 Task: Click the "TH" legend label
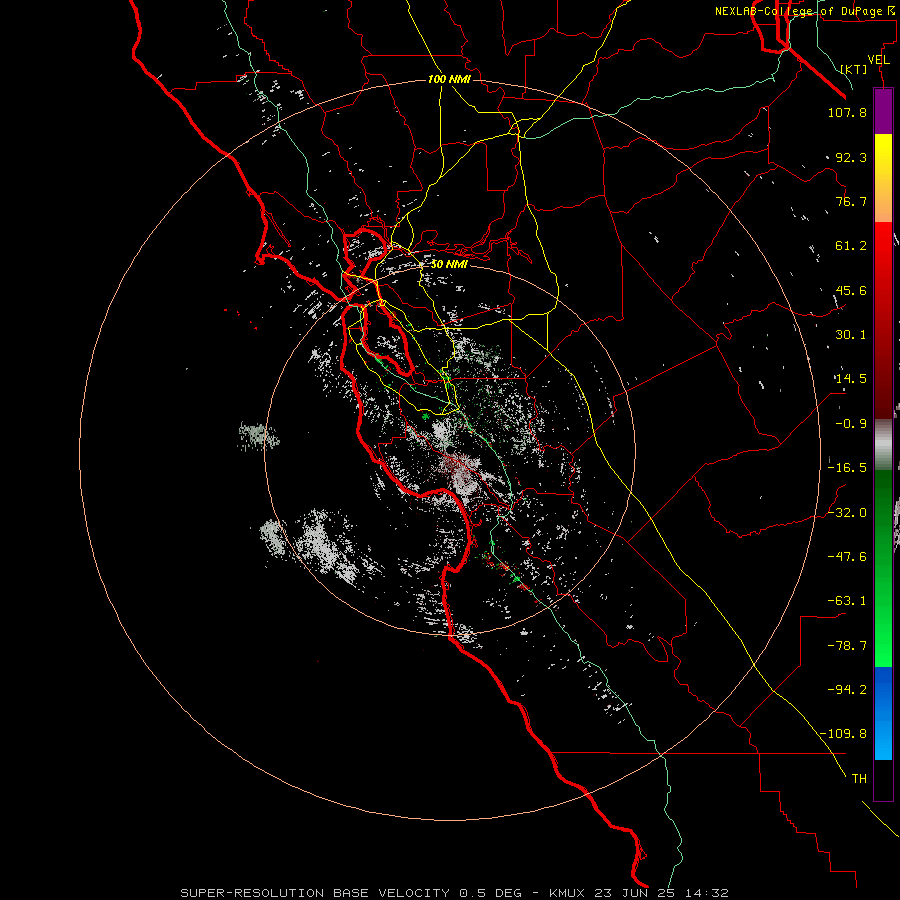pos(859,779)
